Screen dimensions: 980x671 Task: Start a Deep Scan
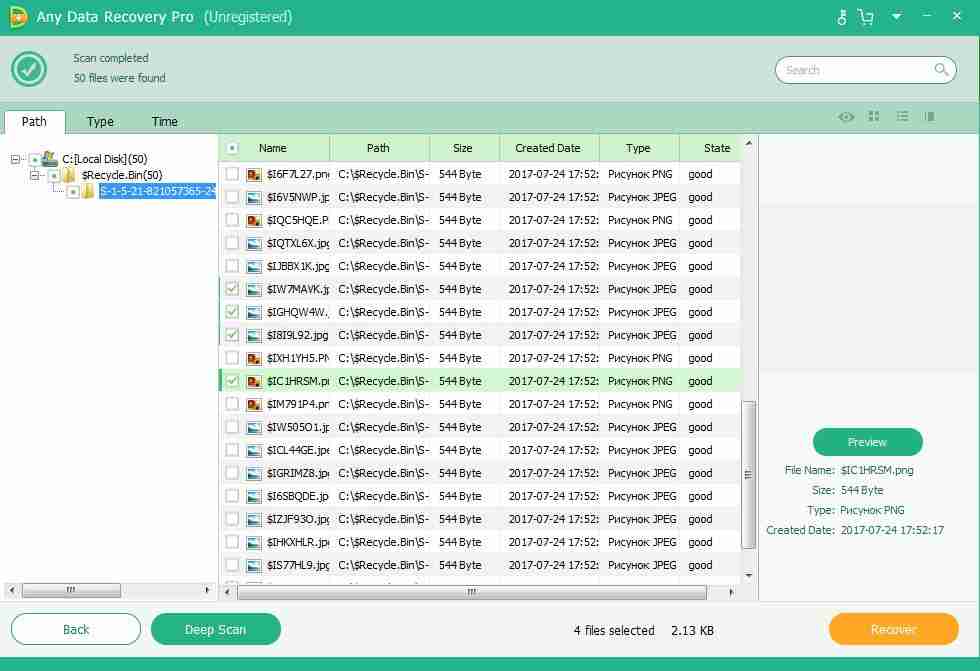pyautogui.click(x=216, y=629)
